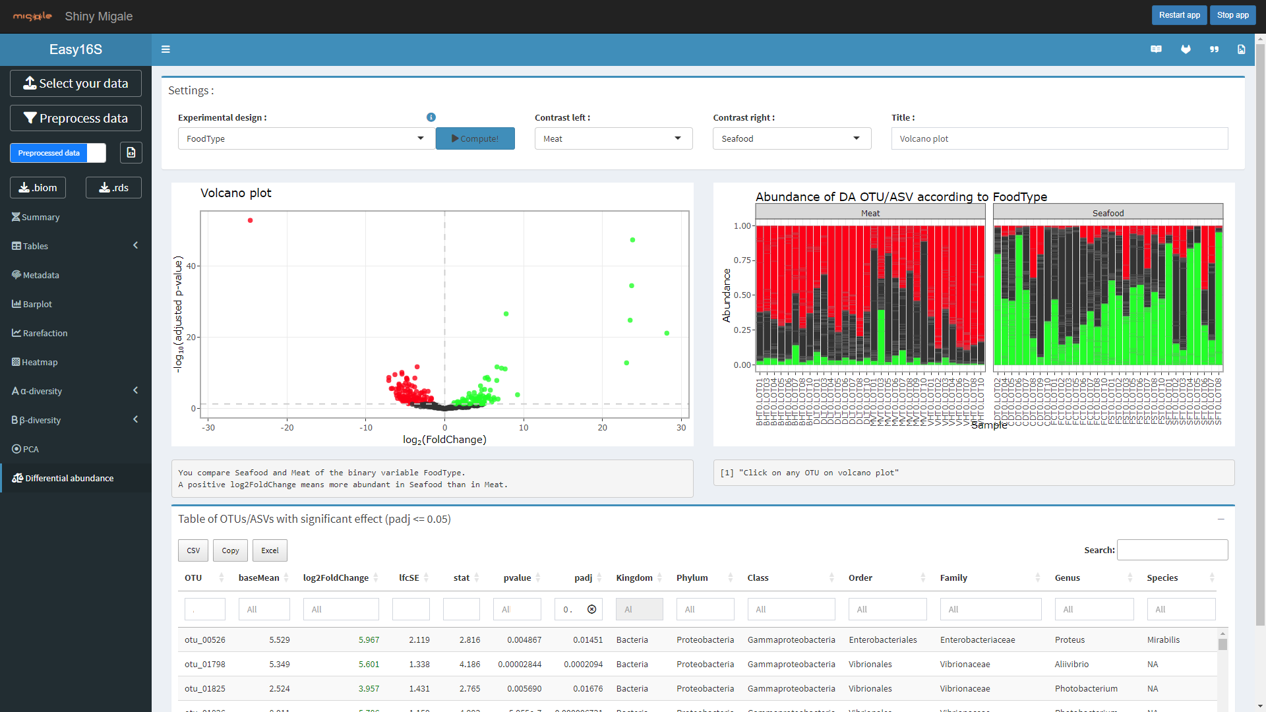Open the Experimental design dropdown
Viewport: 1266px width, 712px height.
pos(304,139)
